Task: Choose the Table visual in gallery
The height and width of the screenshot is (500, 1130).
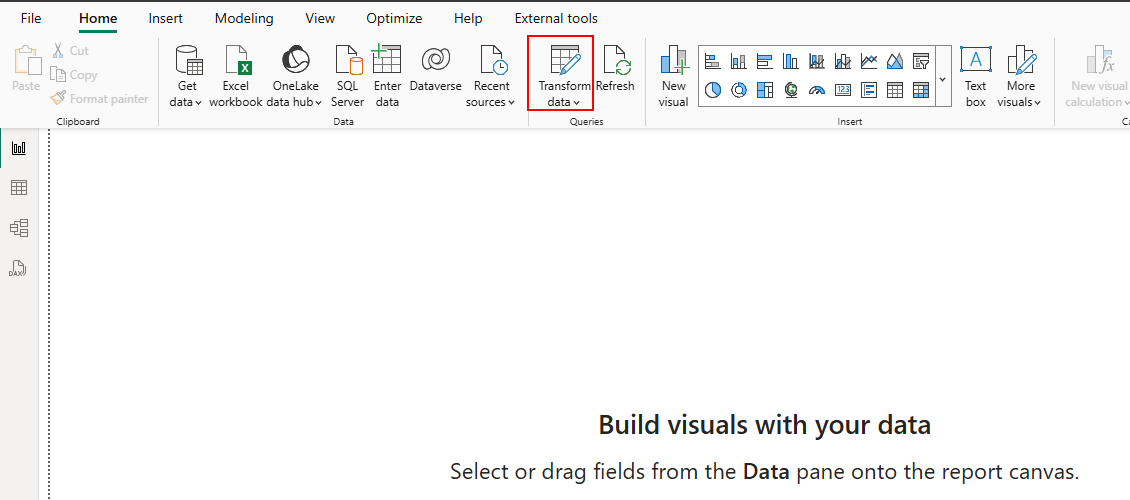Action: pyautogui.click(x=894, y=90)
